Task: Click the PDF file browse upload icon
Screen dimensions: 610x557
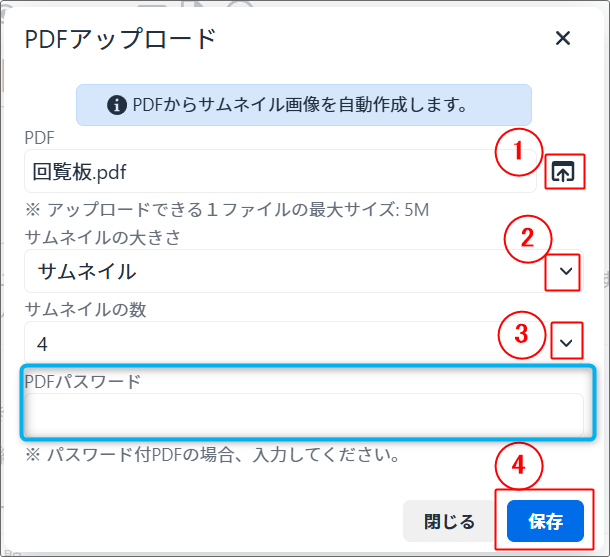Action: click(564, 171)
